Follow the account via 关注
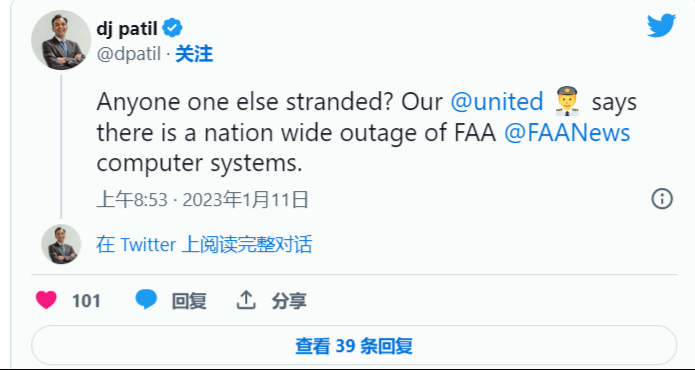Viewport: 695px width, 370px height. 194,54
